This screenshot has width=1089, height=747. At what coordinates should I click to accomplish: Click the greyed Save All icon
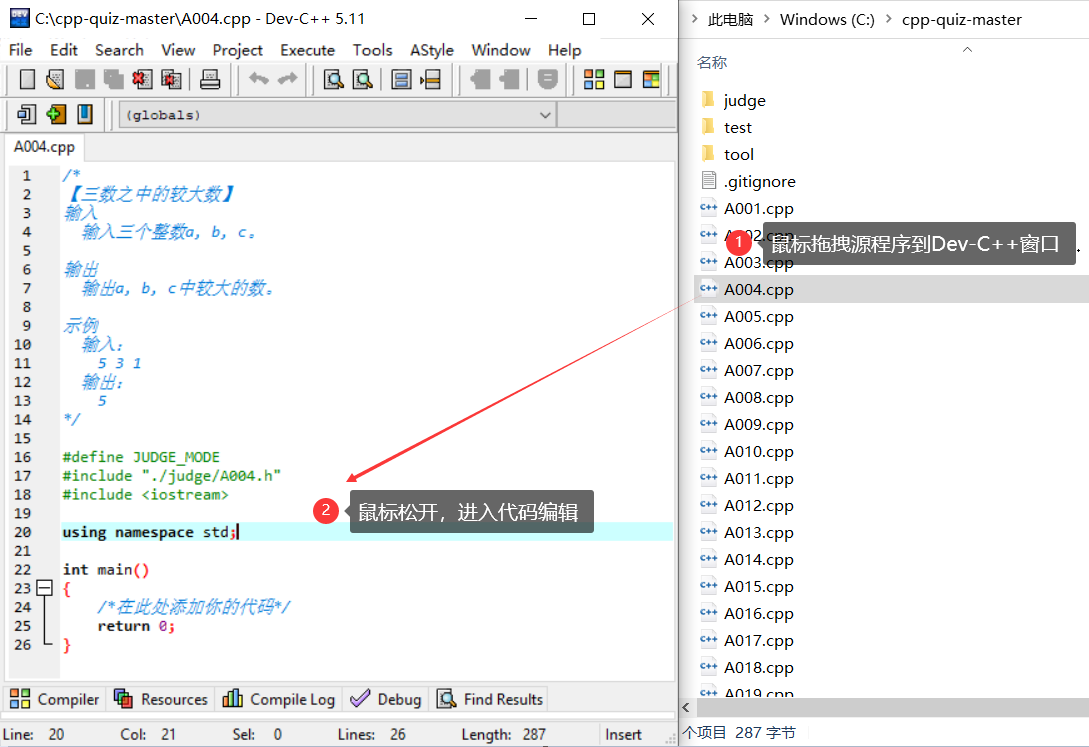pos(113,79)
